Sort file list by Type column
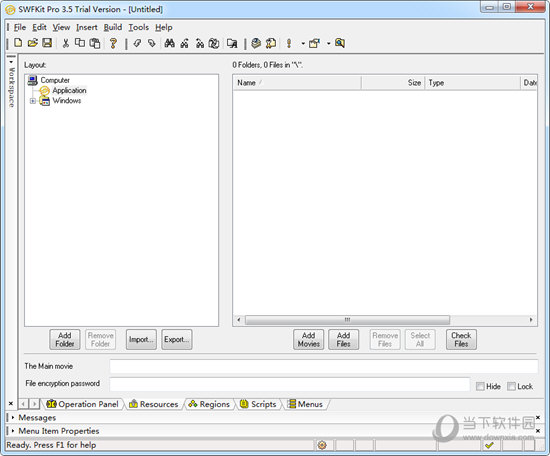 472,83
